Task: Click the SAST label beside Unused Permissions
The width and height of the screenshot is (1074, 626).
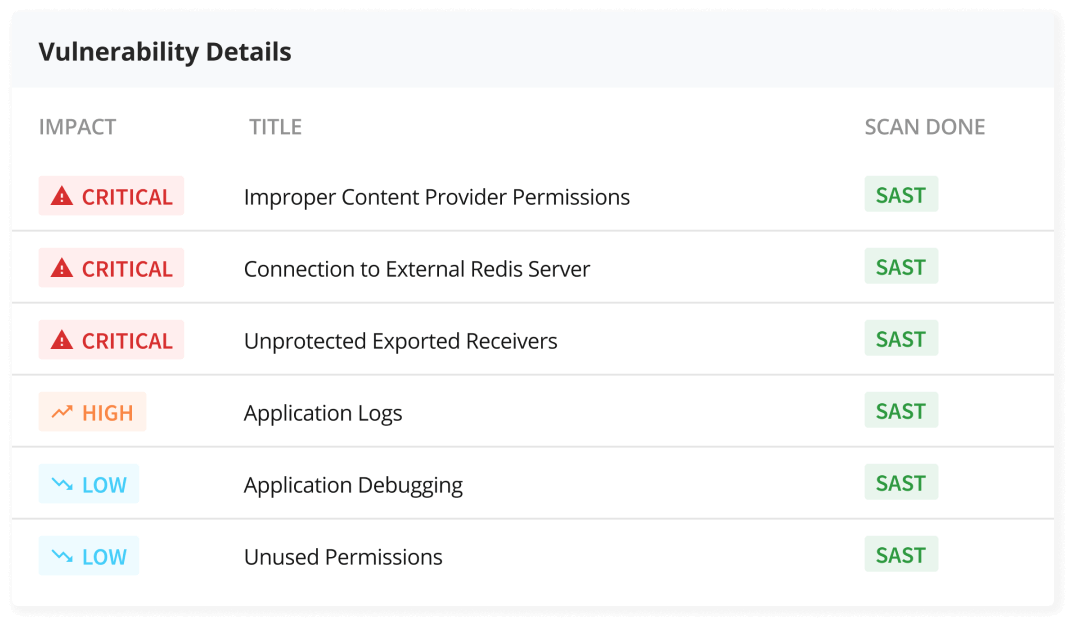Action: click(901, 554)
